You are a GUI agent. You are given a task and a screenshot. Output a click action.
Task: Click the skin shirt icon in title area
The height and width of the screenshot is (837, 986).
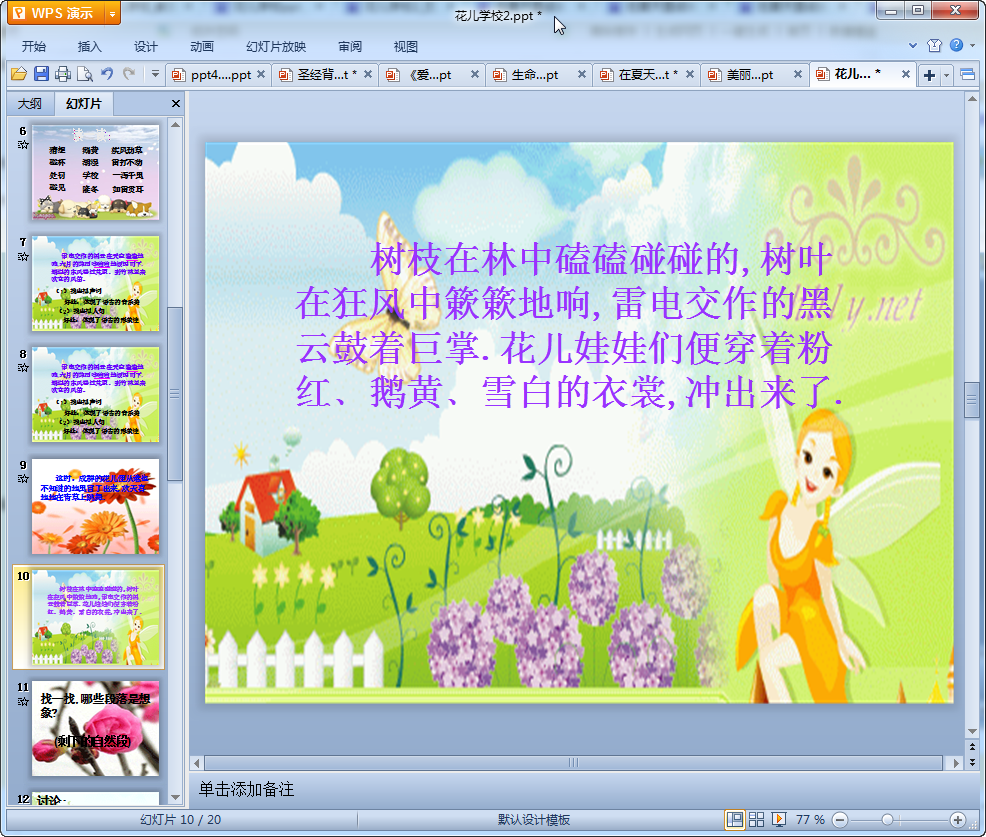click(x=934, y=45)
